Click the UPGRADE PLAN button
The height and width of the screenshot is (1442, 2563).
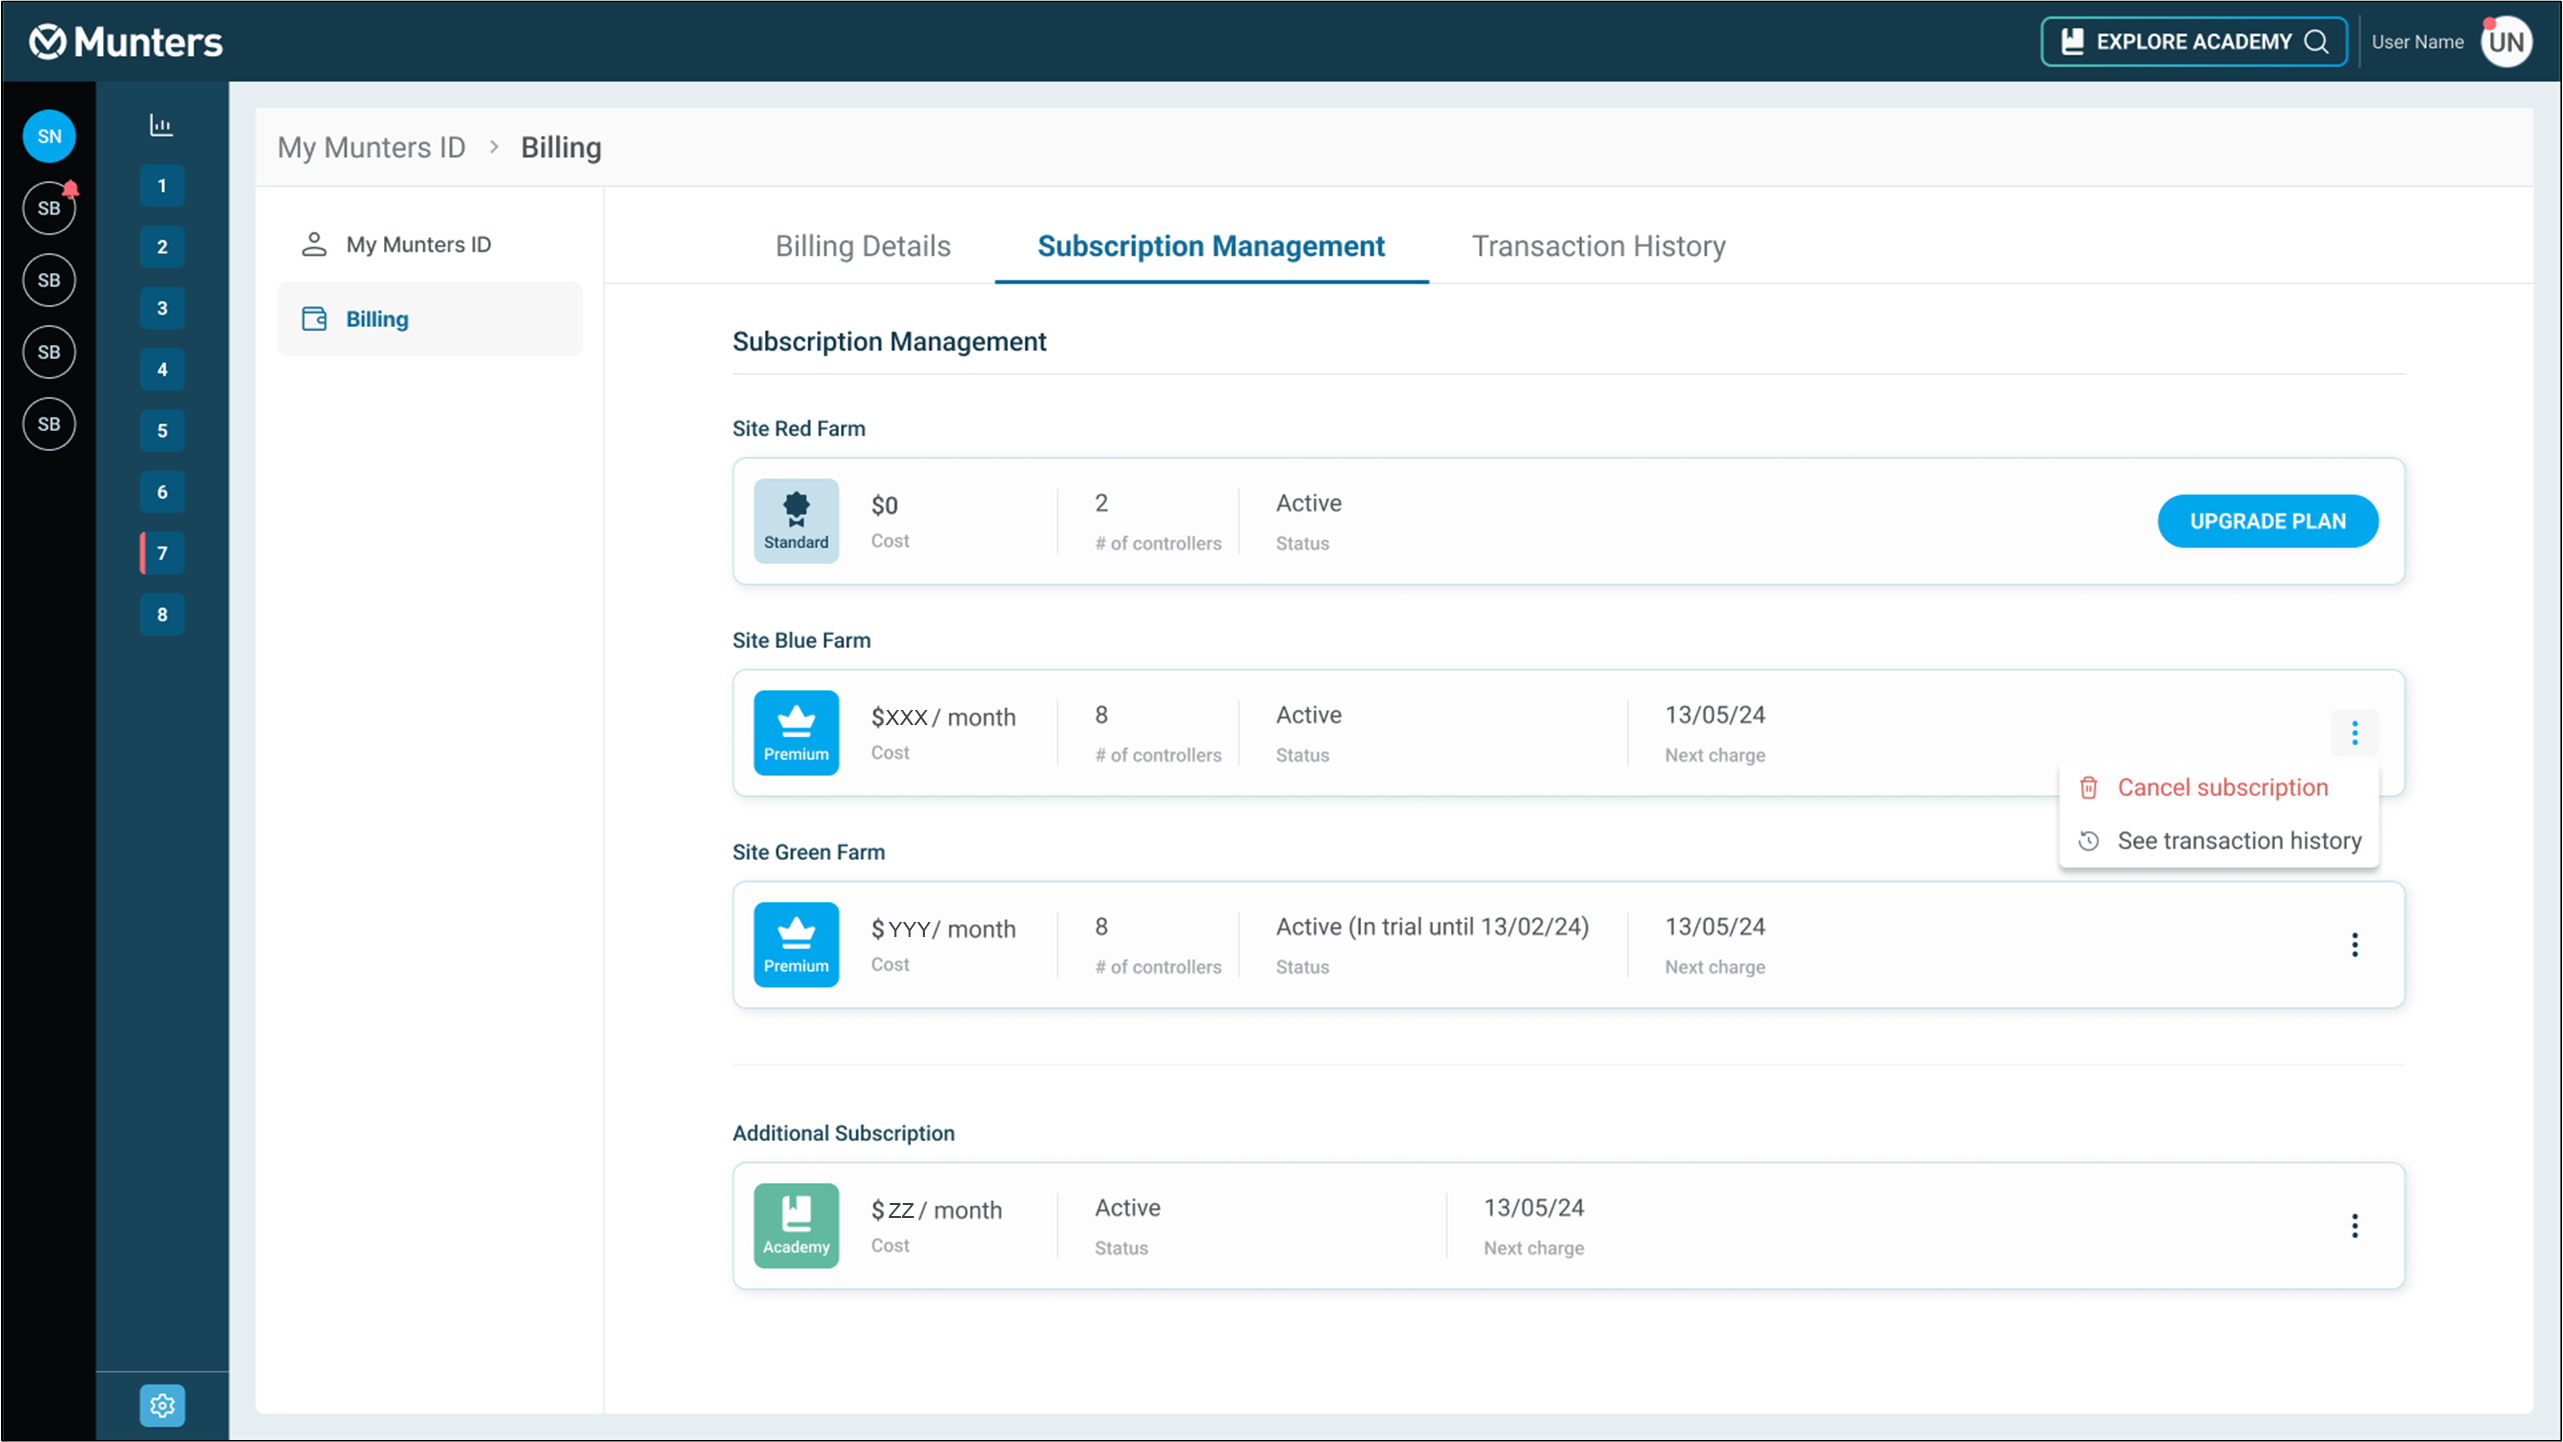2268,521
